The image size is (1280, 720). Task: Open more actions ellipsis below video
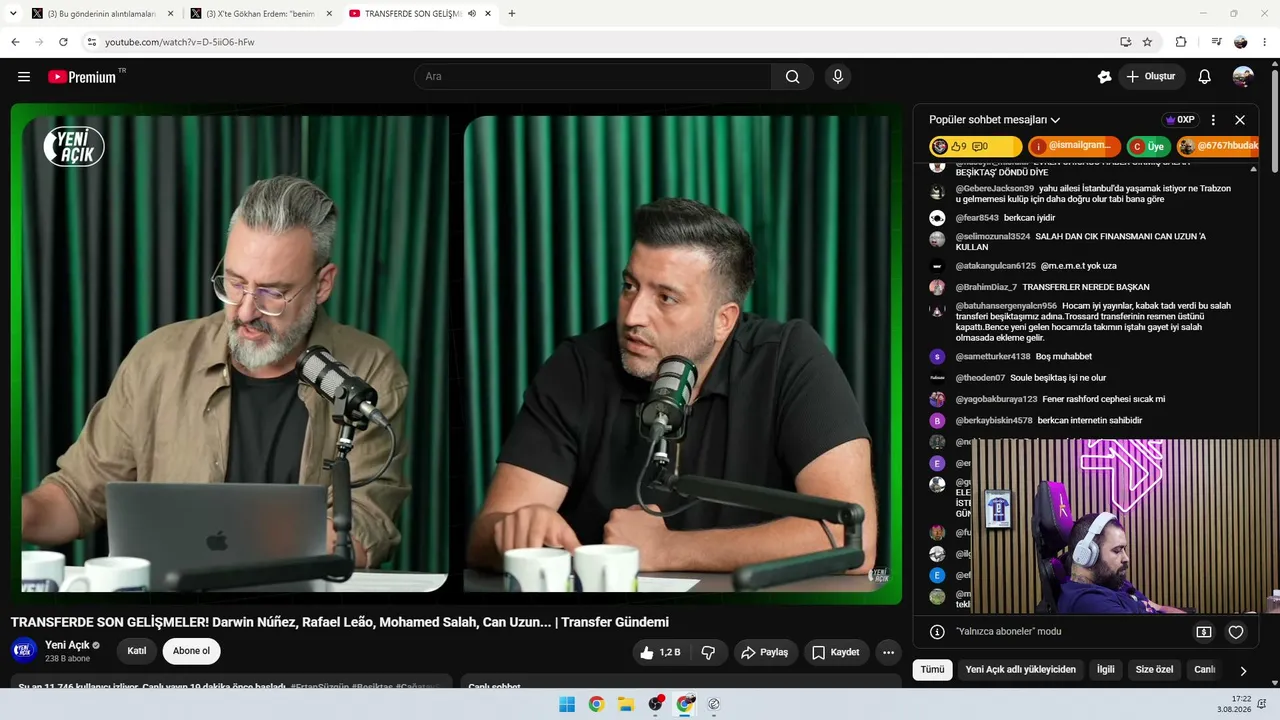coord(888,653)
